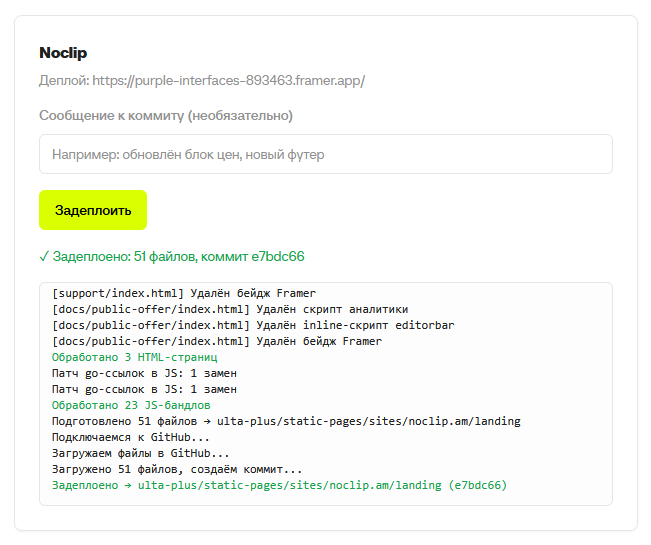Click log line Удалён inline-скрипт editorbar

click(x=253, y=325)
